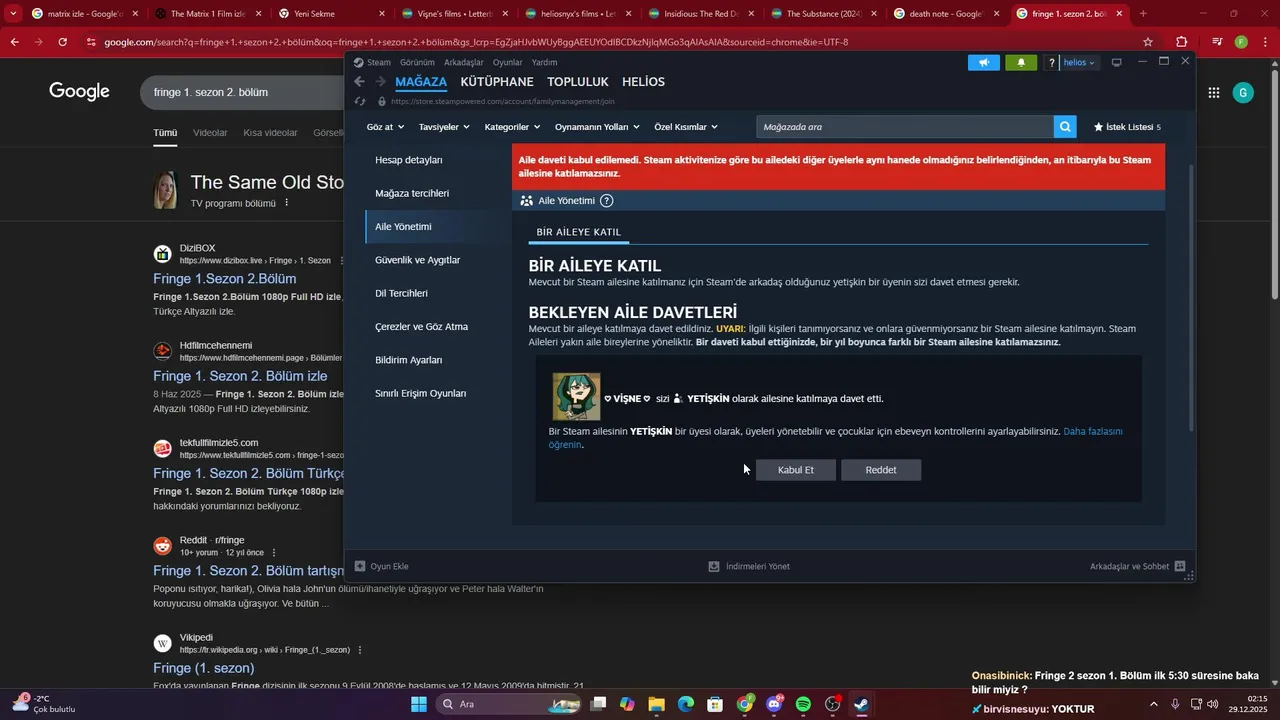Bookmark this page with Chrome star

point(1148,42)
